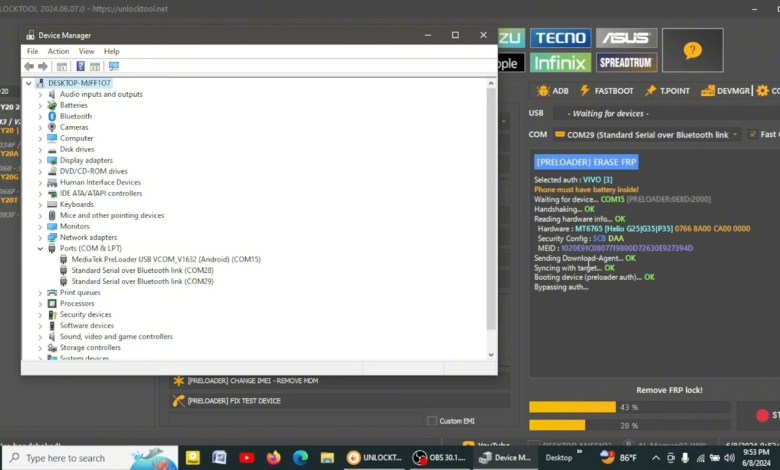The width and height of the screenshot is (780, 470).
Task: Choose the Infinix brand logo
Action: coord(560,62)
